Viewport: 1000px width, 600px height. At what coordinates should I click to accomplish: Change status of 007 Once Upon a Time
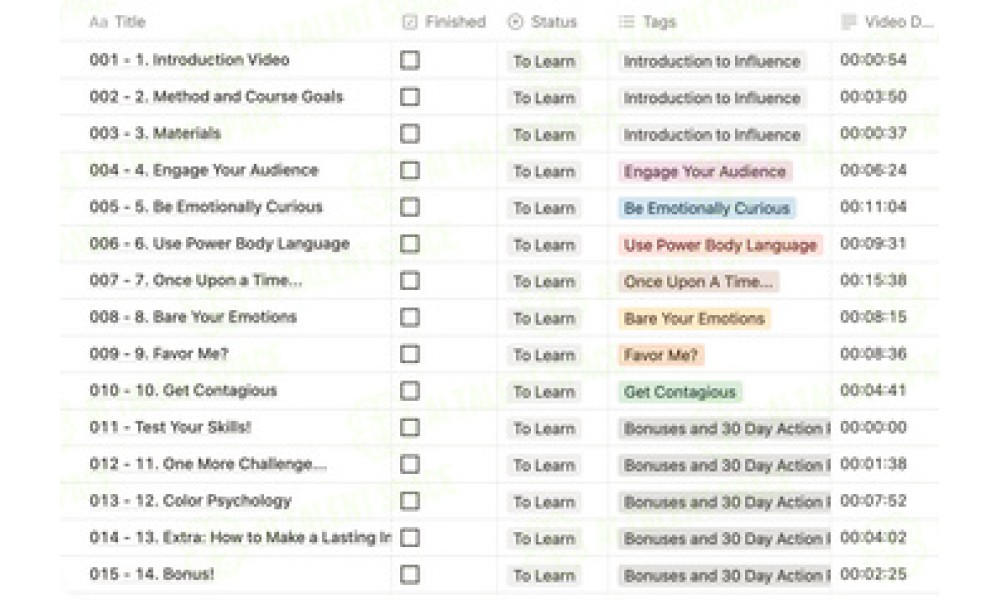[544, 281]
